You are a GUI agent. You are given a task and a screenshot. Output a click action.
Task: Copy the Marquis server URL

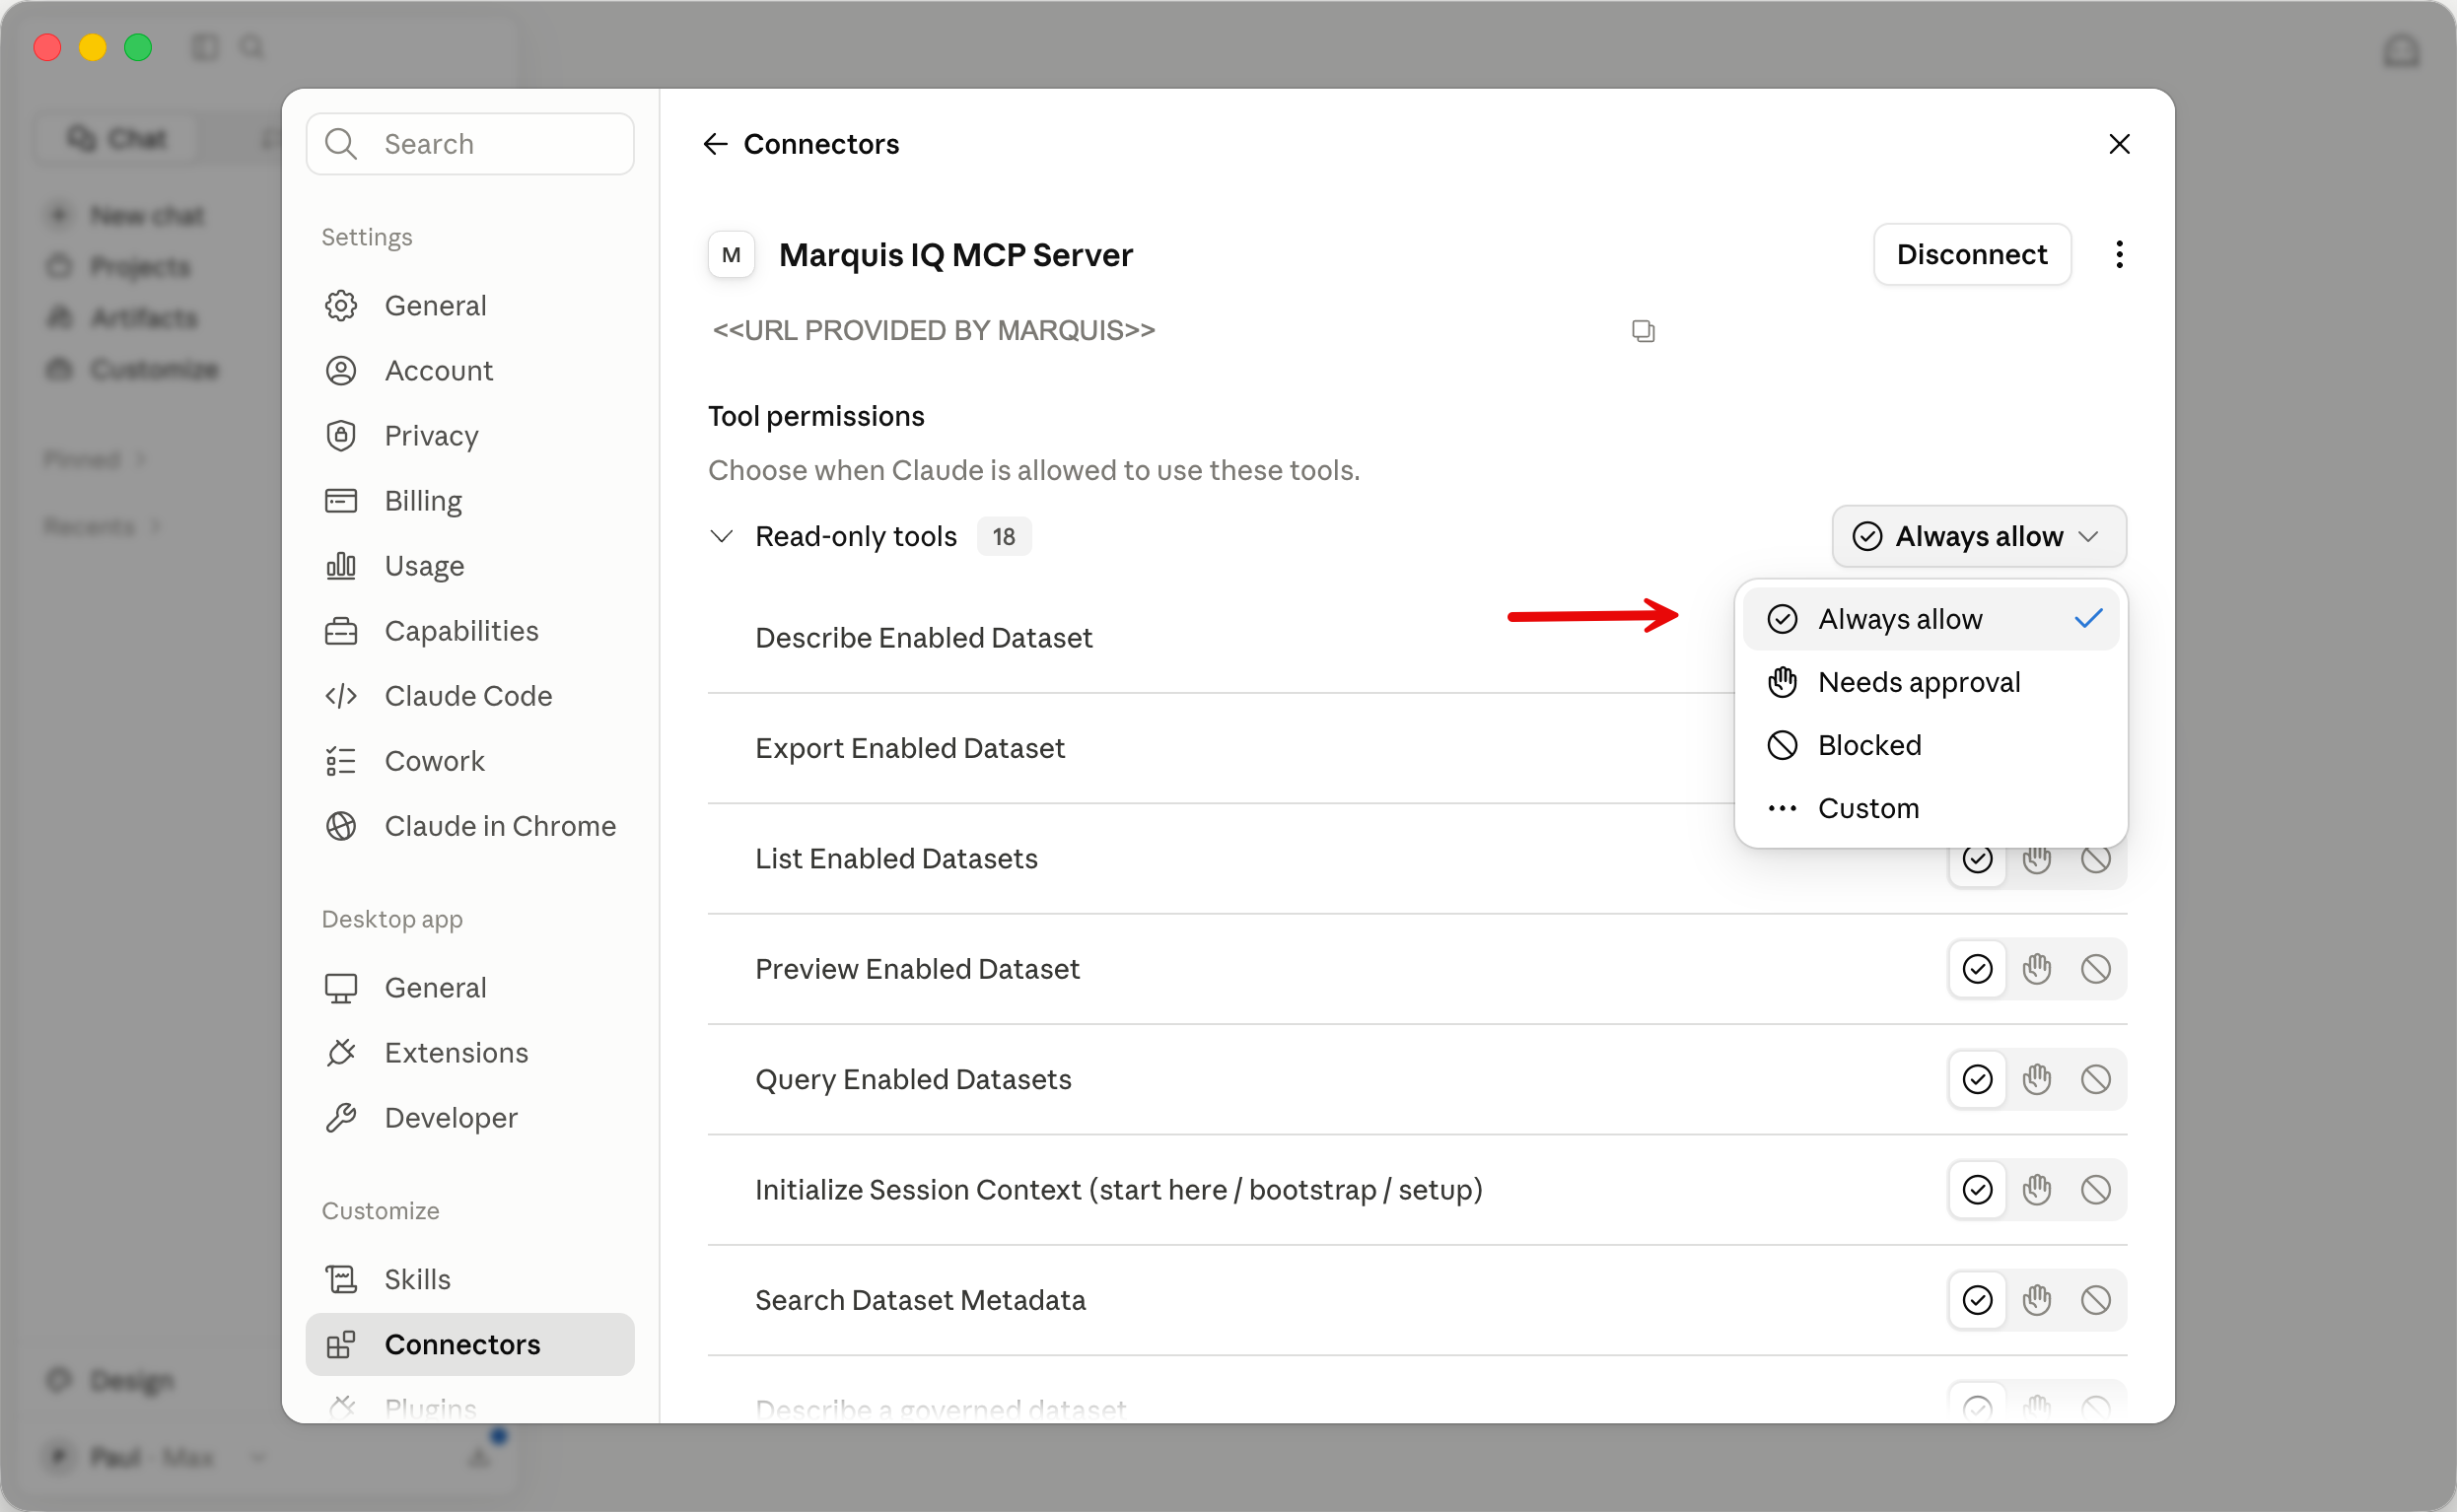[1643, 330]
